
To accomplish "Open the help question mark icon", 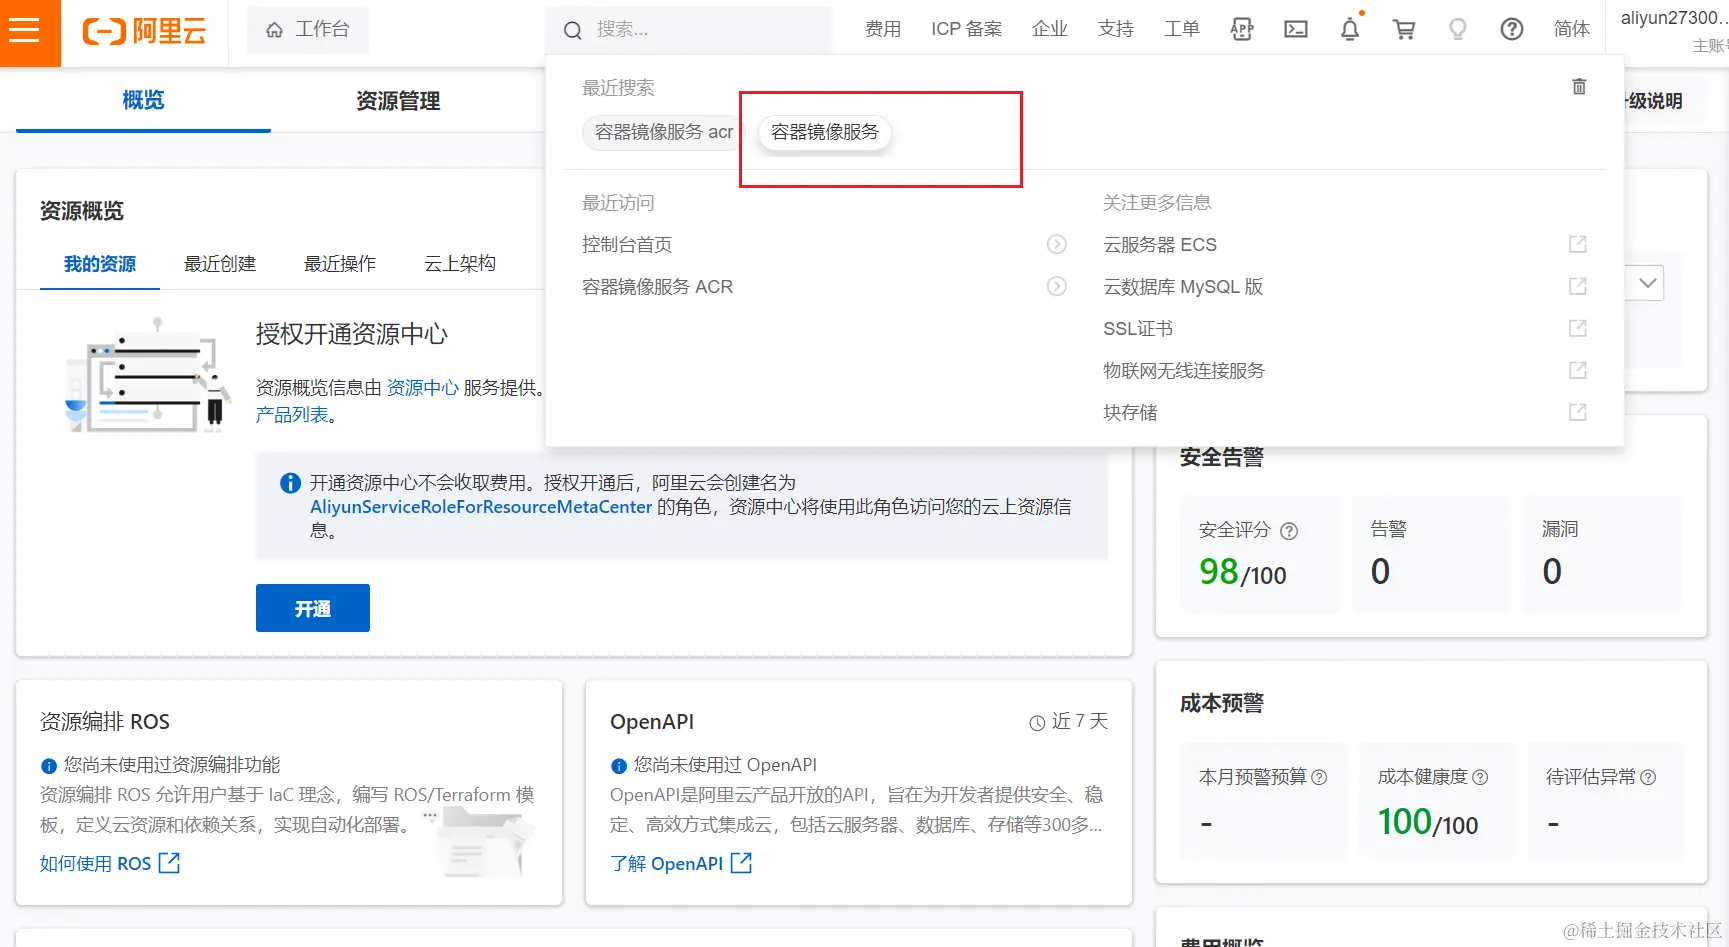I will [x=1512, y=30].
